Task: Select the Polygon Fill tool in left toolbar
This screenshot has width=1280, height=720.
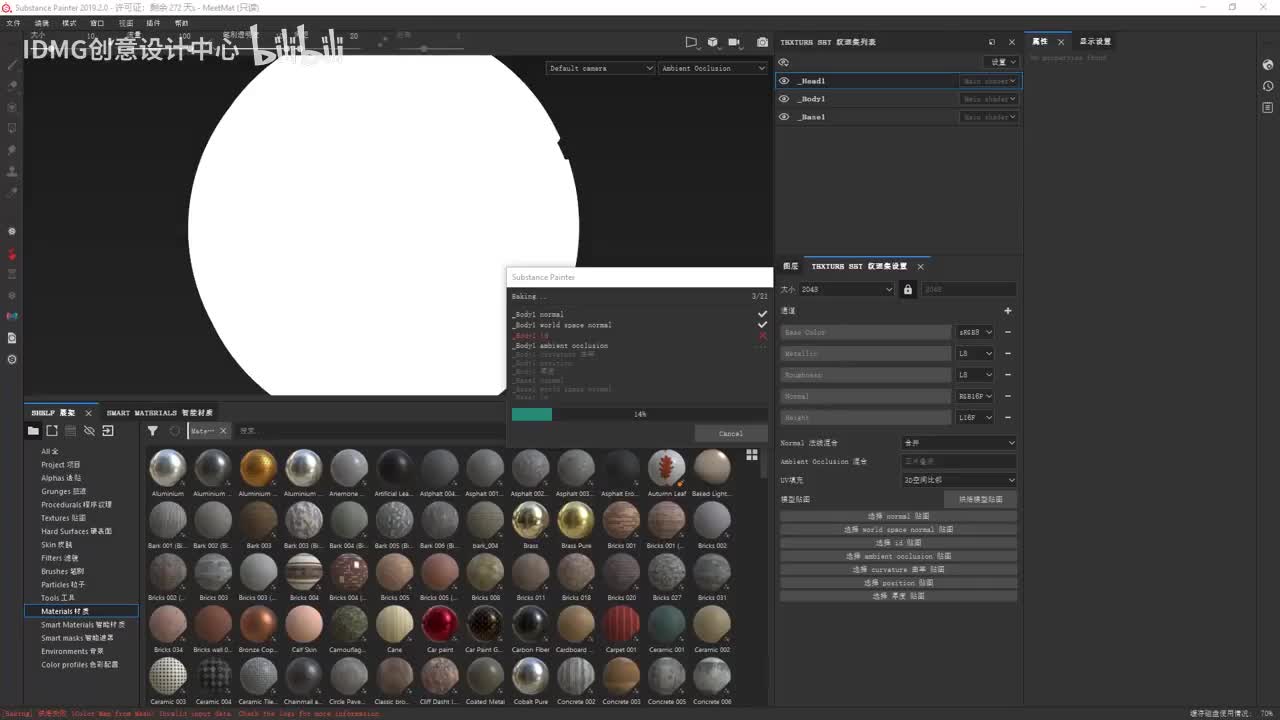Action: [12, 128]
